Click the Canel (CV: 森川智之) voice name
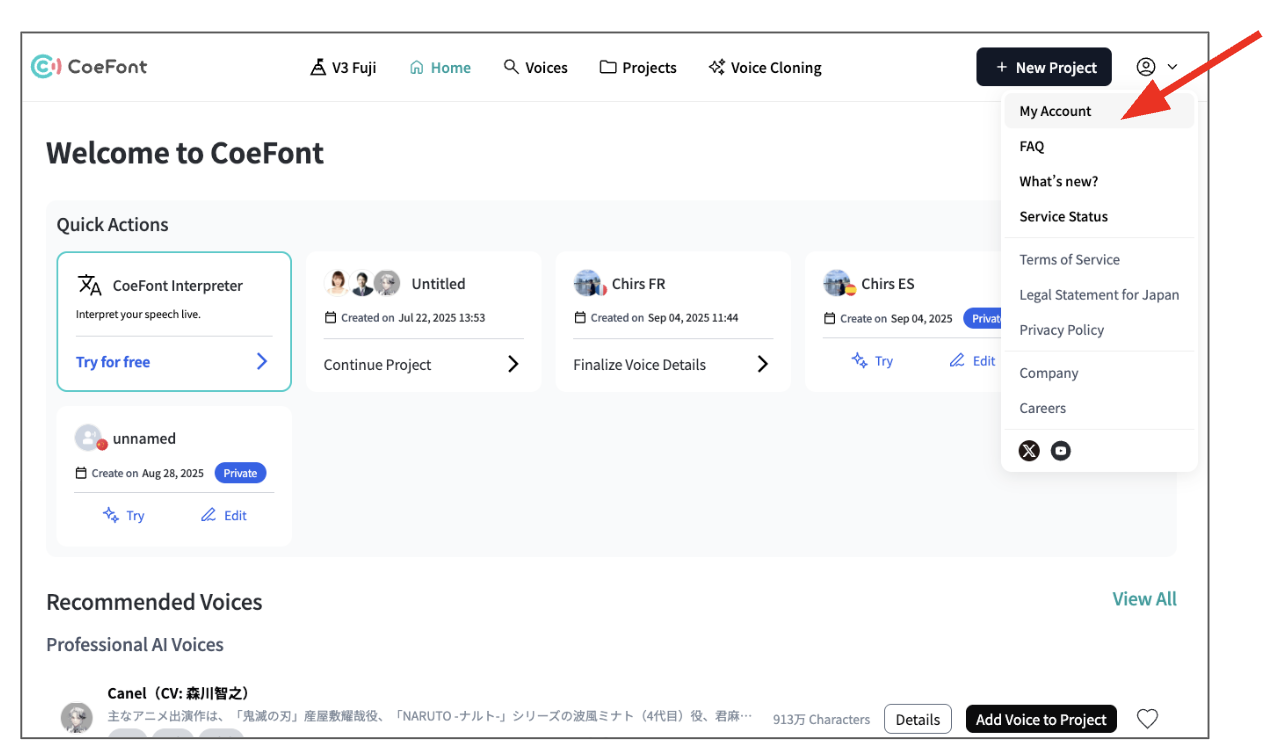Viewport: 1276px width, 756px height. coord(179,693)
